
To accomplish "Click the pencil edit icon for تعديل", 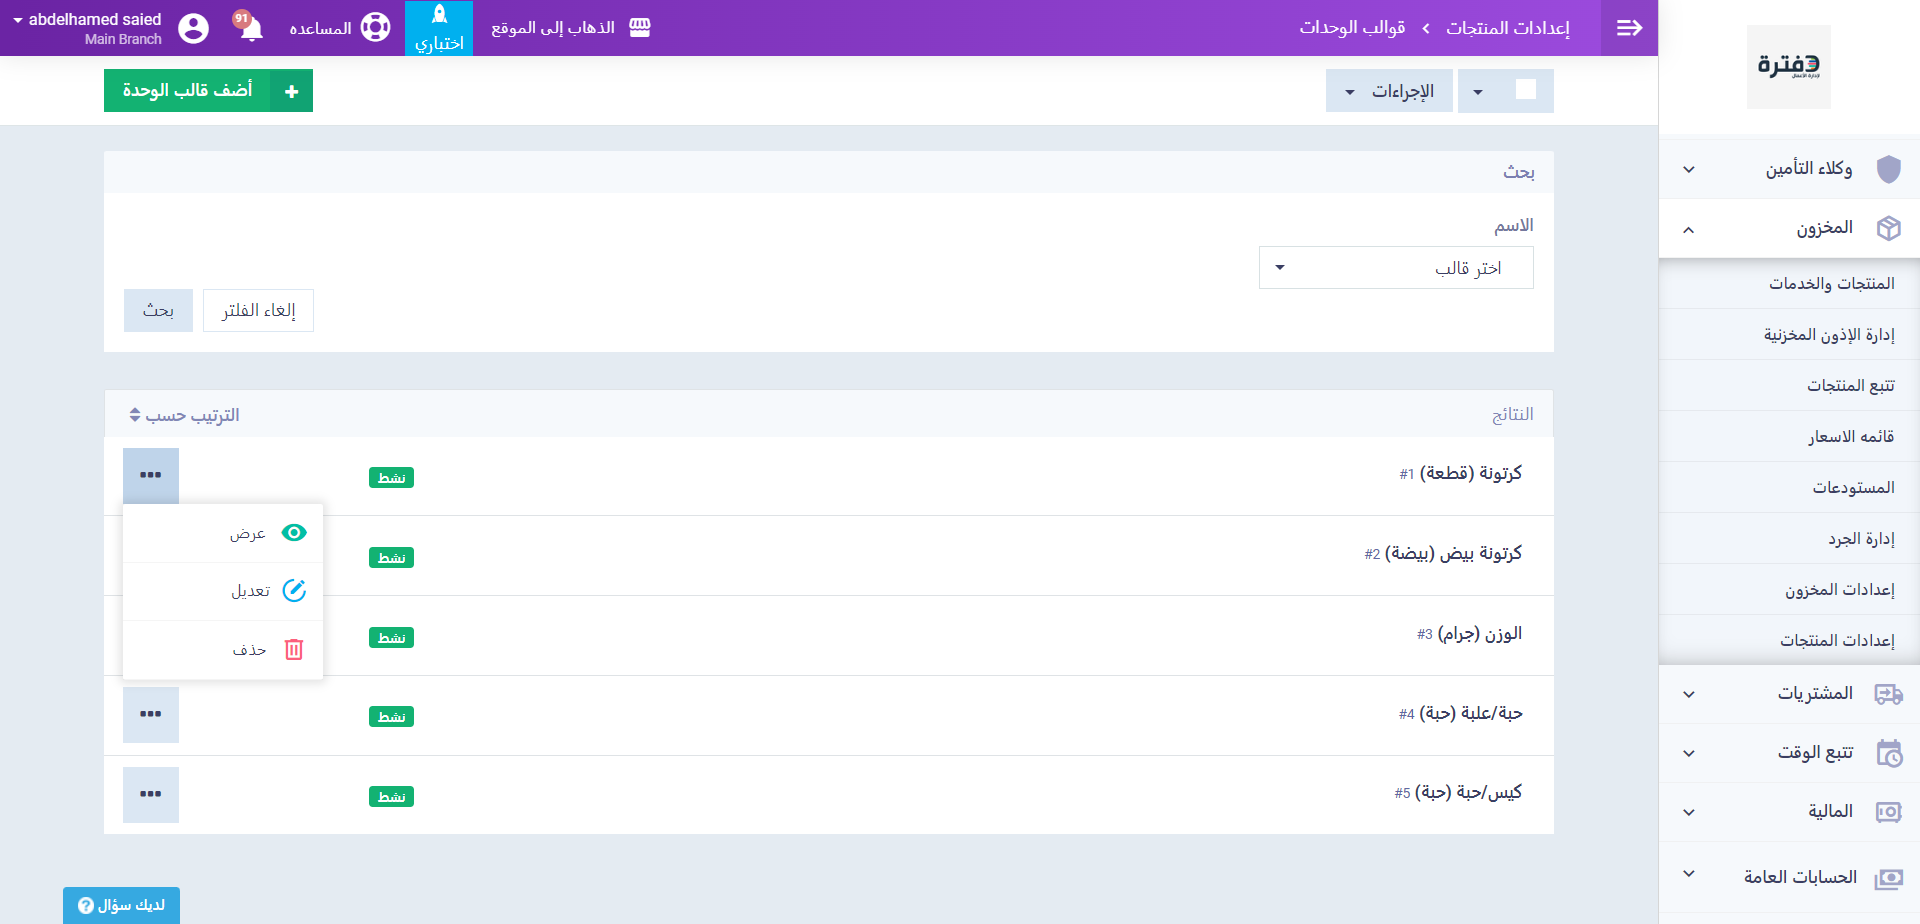I will (294, 590).
